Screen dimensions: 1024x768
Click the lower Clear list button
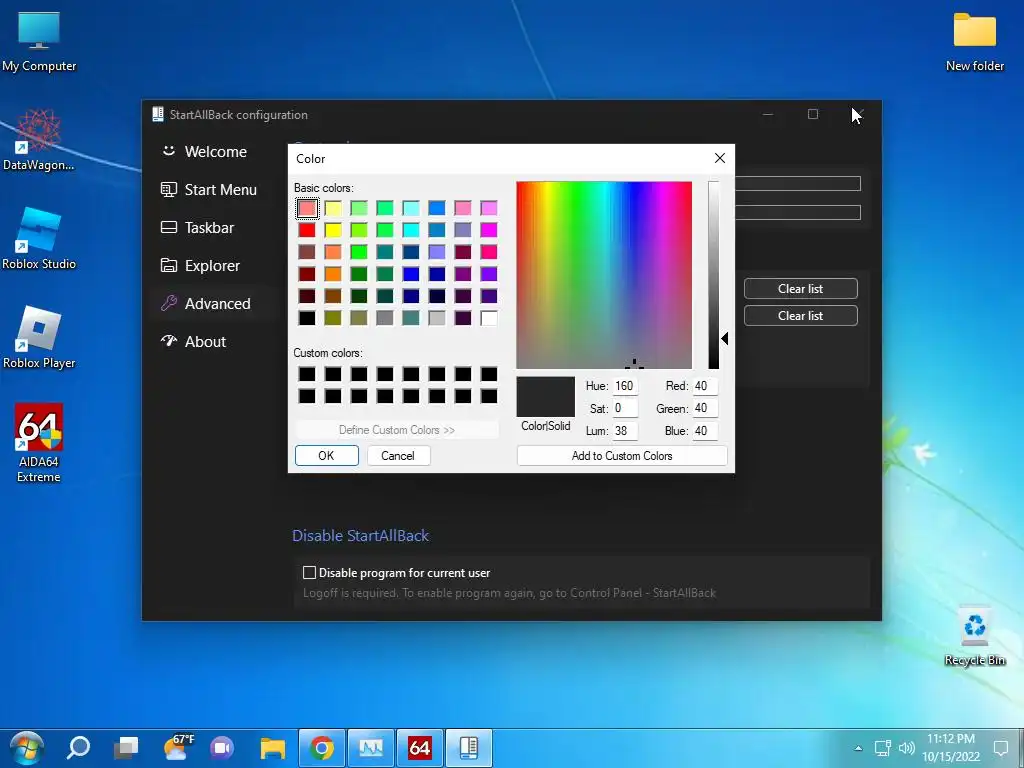[x=800, y=315]
